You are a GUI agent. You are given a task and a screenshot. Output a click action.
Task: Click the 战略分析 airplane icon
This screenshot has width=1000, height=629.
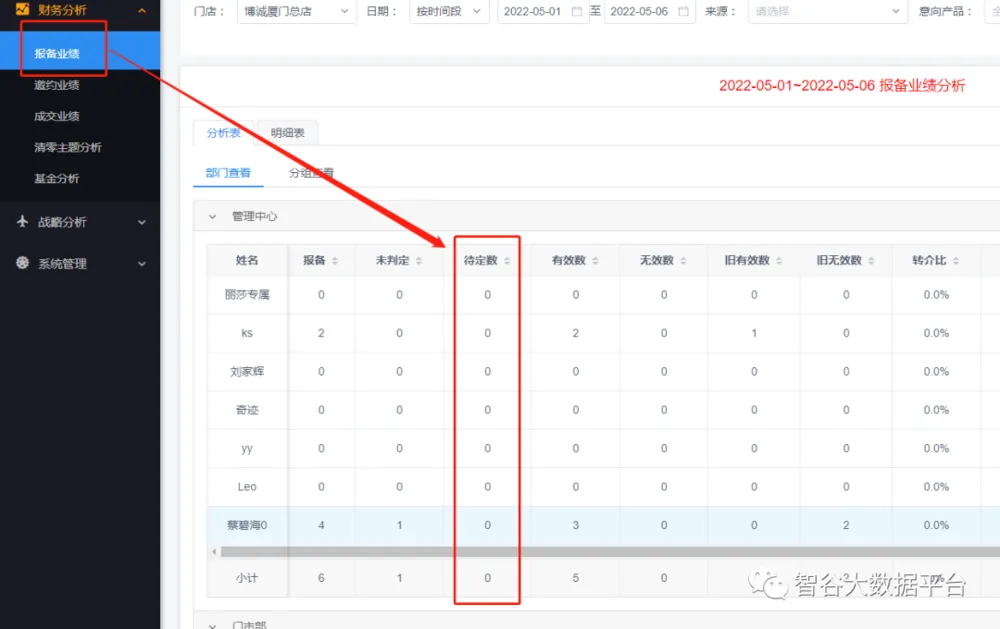22,222
